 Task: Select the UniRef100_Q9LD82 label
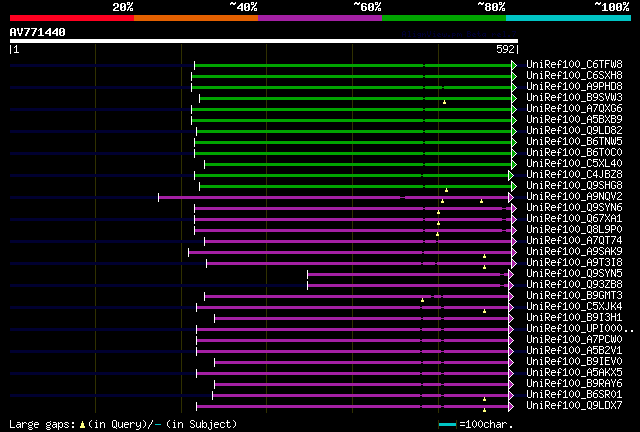(574, 131)
